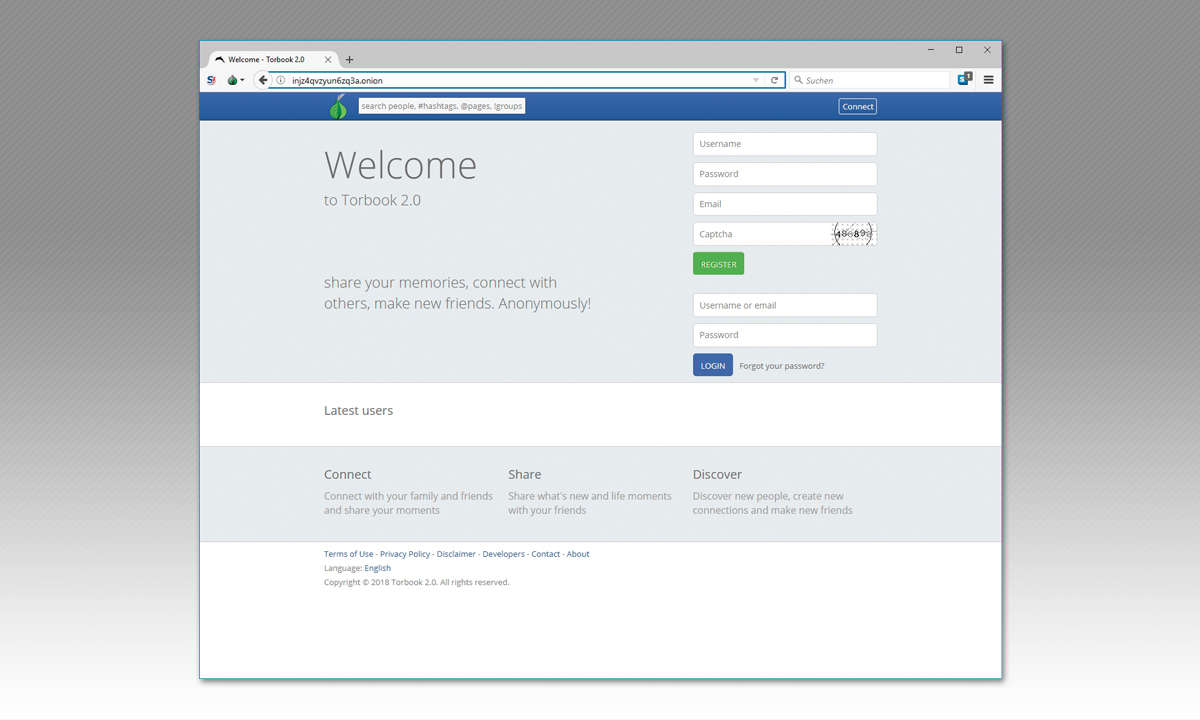Open Forgot your password? link

(782, 366)
